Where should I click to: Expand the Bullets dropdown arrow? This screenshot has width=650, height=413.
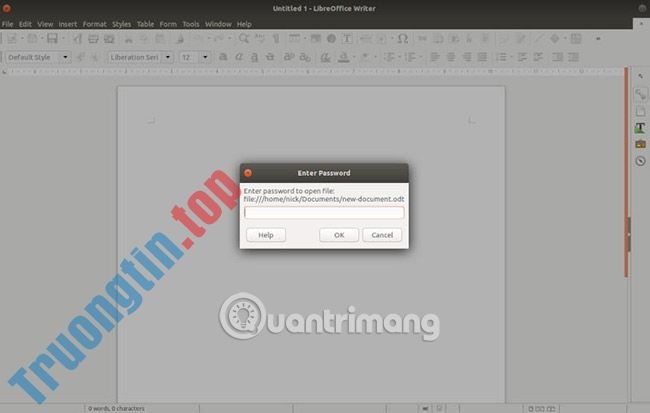tap(399, 57)
